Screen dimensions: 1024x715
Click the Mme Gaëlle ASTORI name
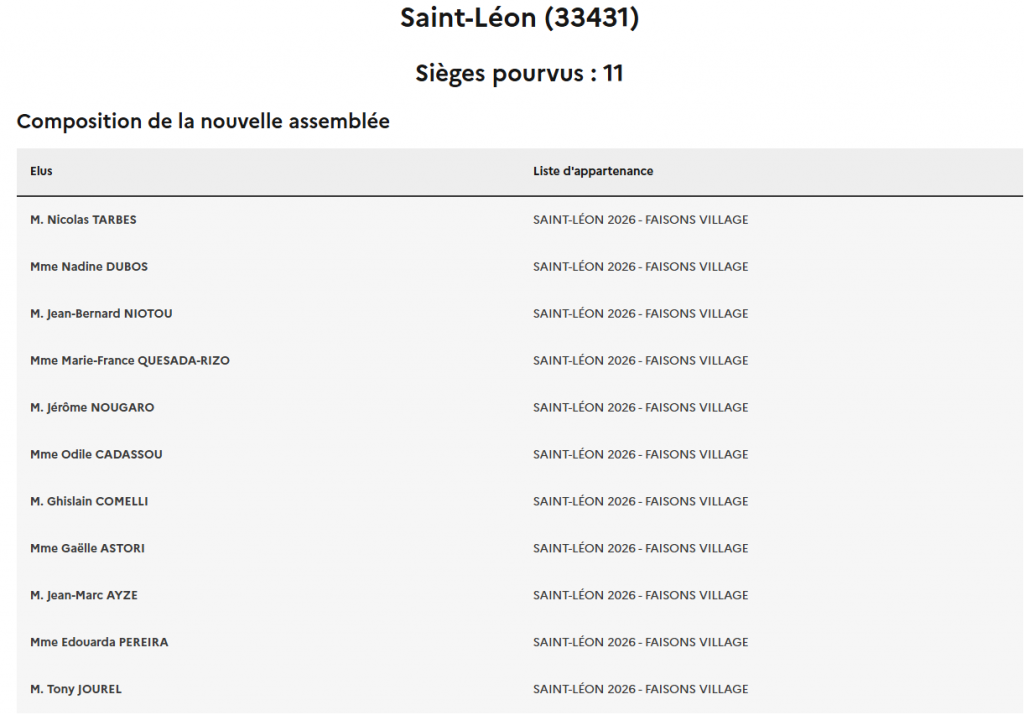tap(87, 549)
